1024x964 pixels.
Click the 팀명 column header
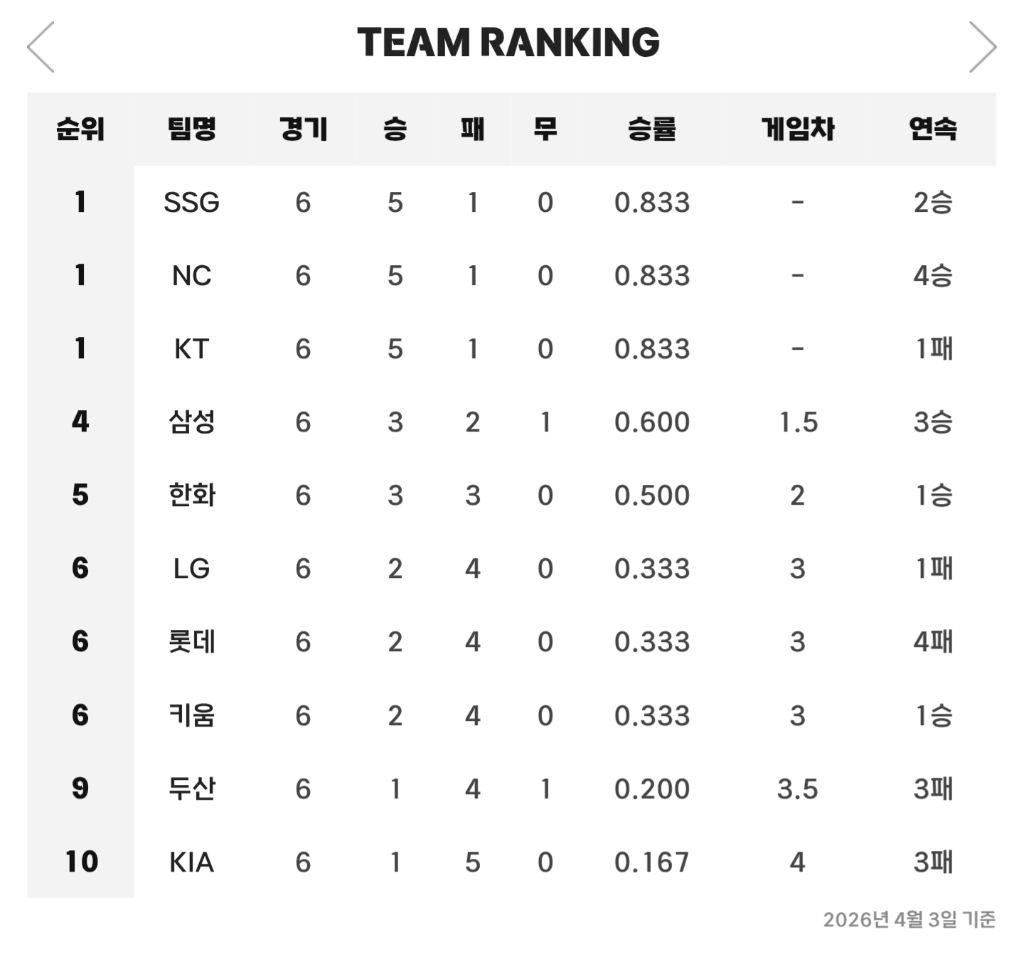pos(191,129)
